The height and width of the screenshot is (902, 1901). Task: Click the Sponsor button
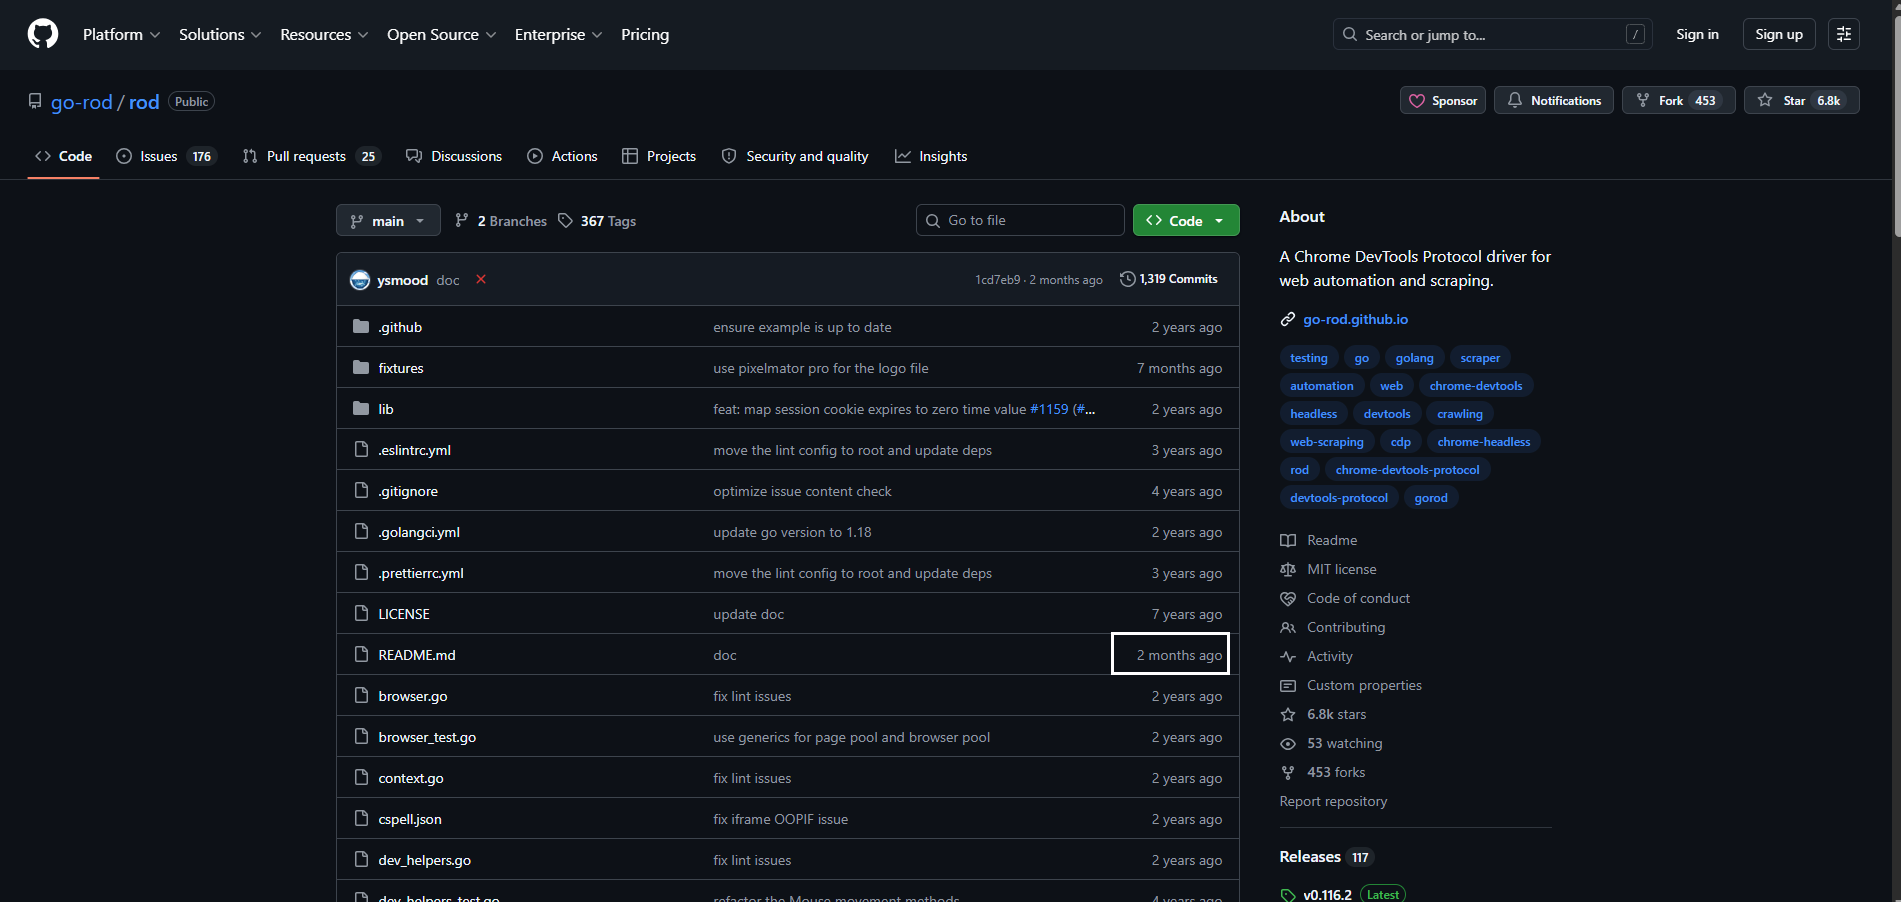pyautogui.click(x=1443, y=100)
